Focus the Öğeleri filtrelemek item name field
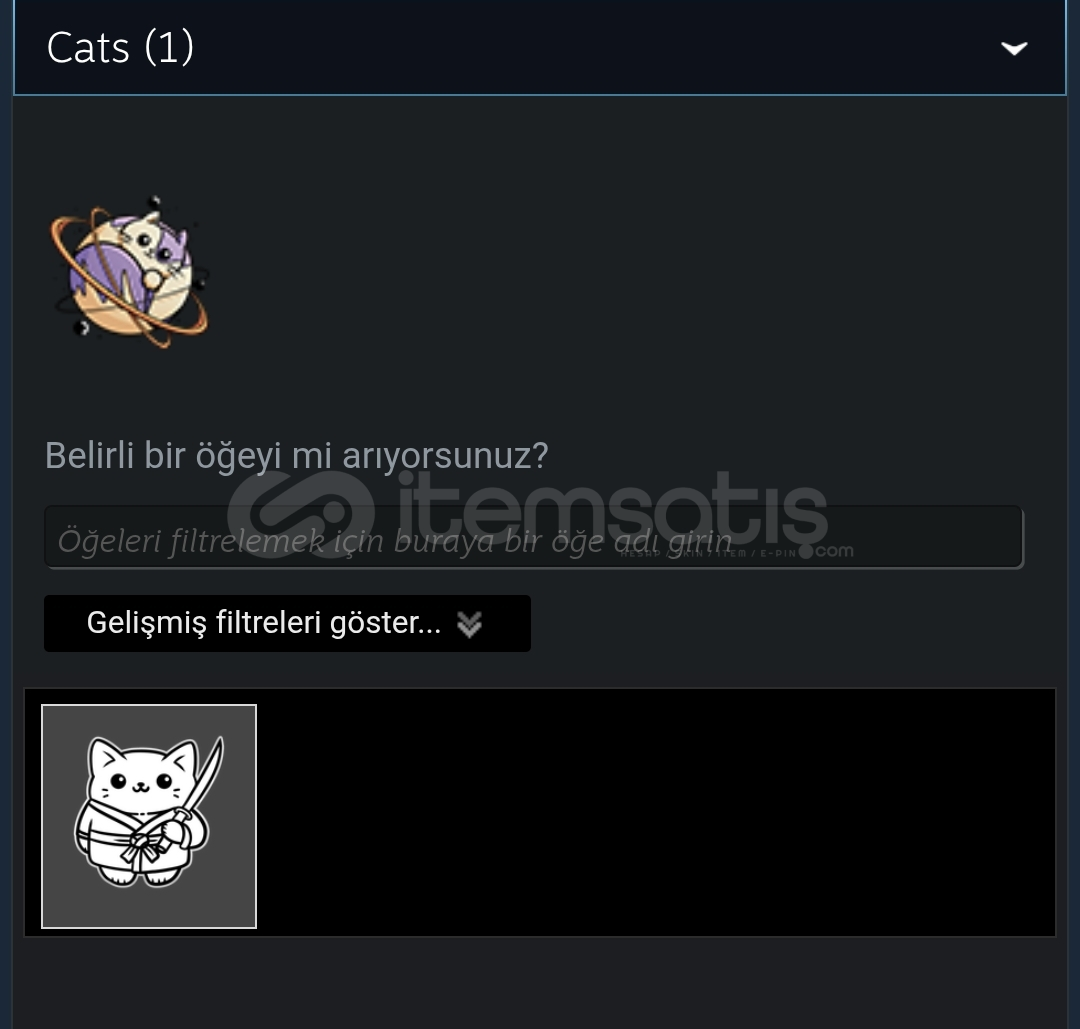The height and width of the screenshot is (1029, 1080). tap(534, 537)
